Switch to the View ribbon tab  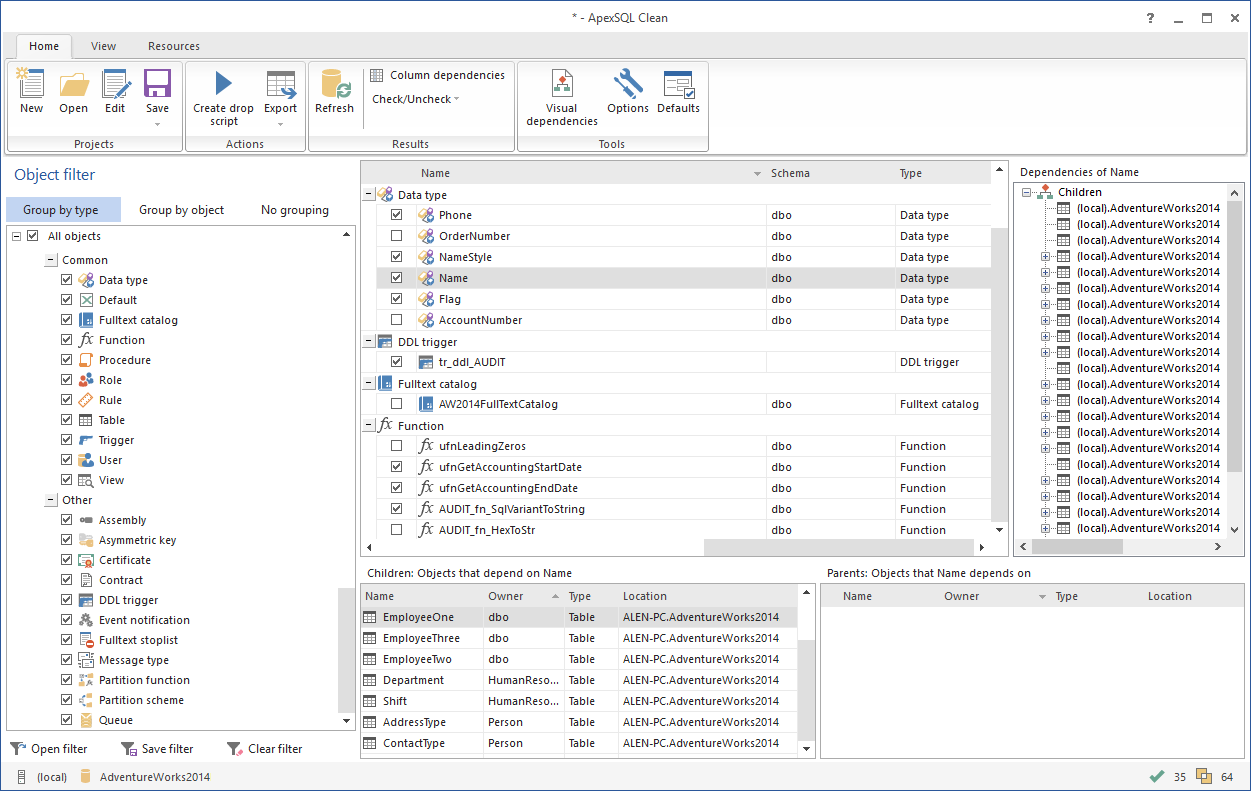[x=103, y=45]
